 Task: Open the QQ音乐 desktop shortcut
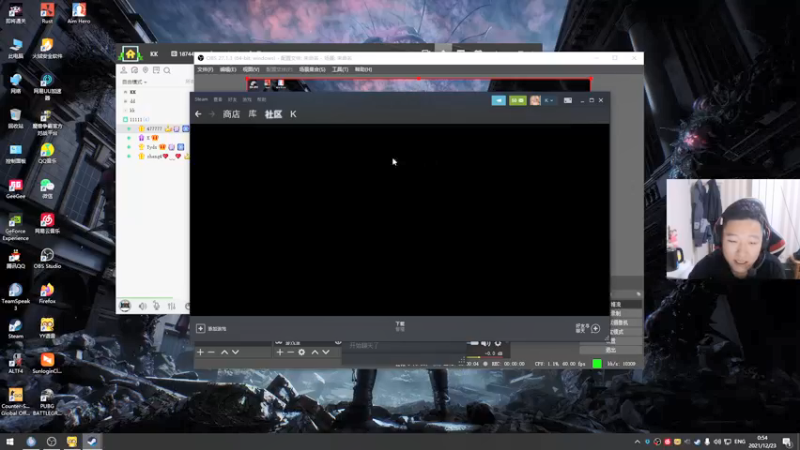tap(47, 153)
